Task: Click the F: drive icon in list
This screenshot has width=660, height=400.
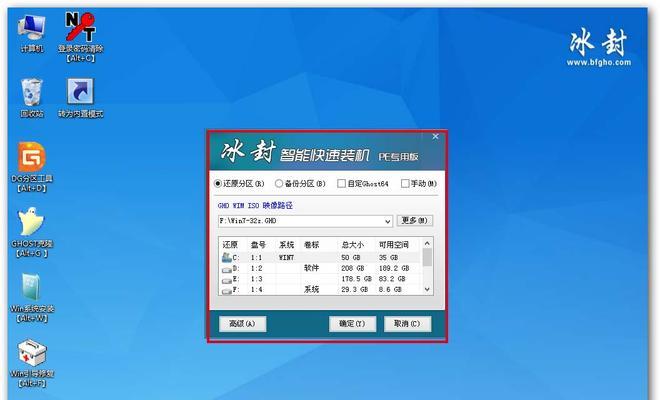Action: coord(226,290)
